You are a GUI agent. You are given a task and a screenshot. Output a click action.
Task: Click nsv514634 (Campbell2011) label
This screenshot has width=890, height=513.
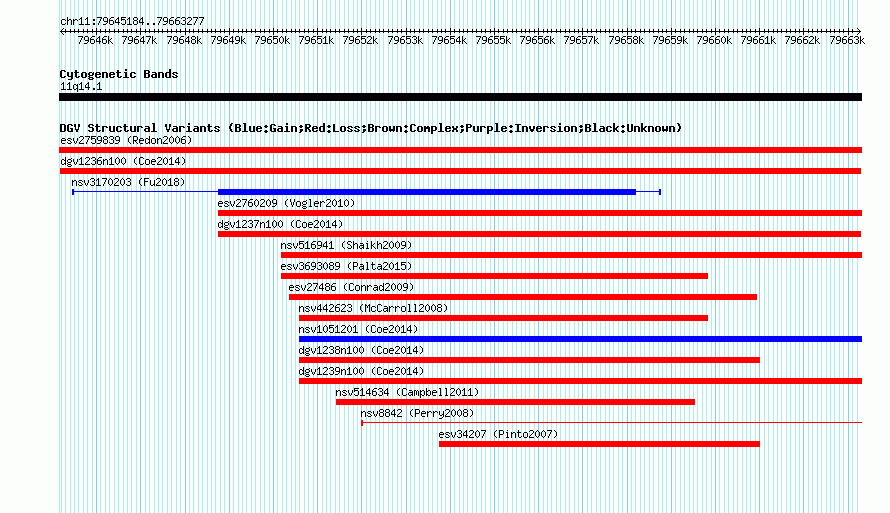point(407,392)
